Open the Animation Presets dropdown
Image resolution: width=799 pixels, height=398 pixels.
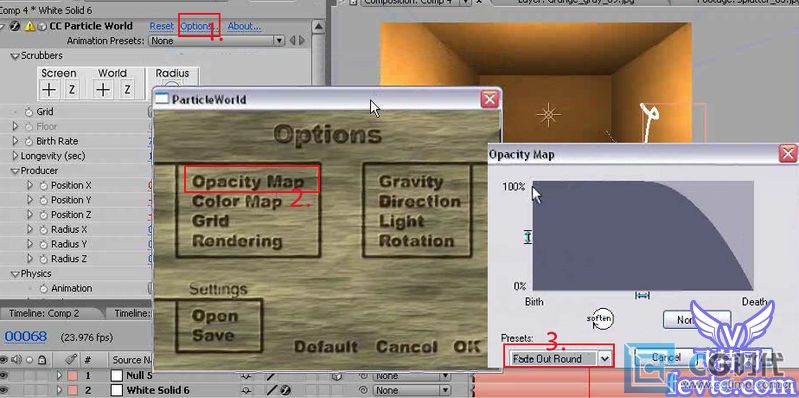click(x=216, y=40)
